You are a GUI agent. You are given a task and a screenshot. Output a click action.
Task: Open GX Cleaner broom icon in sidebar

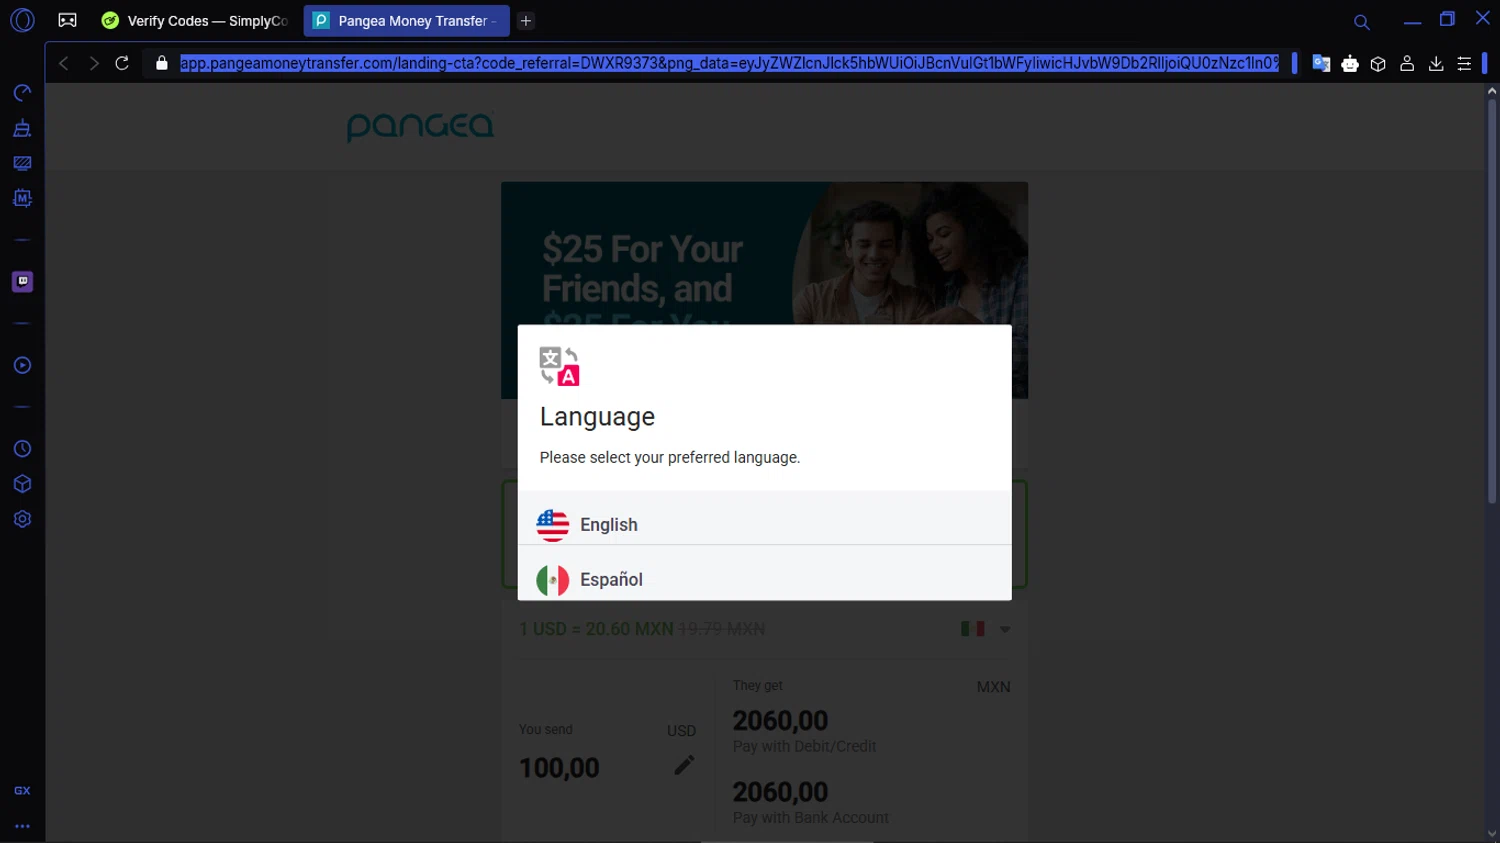tap(22, 128)
